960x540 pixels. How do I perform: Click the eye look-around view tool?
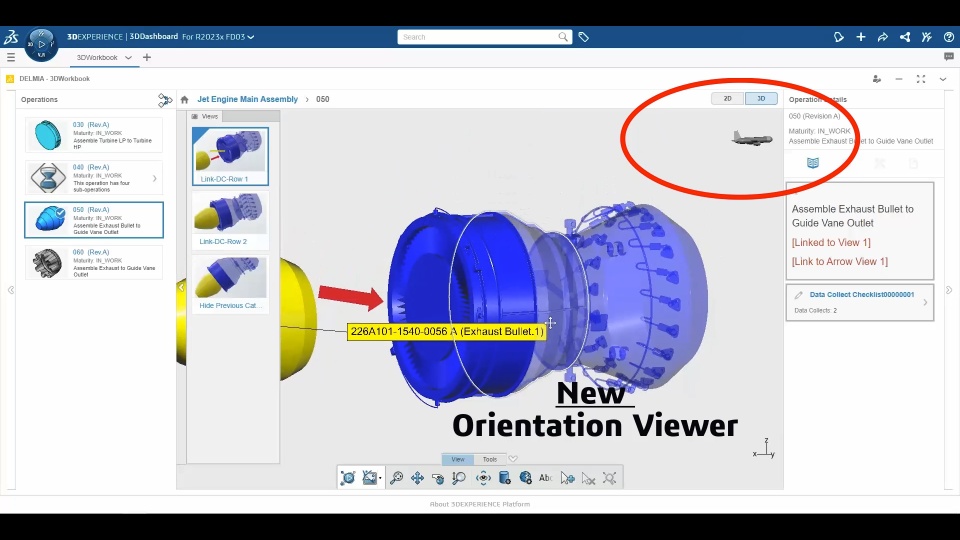(x=483, y=478)
